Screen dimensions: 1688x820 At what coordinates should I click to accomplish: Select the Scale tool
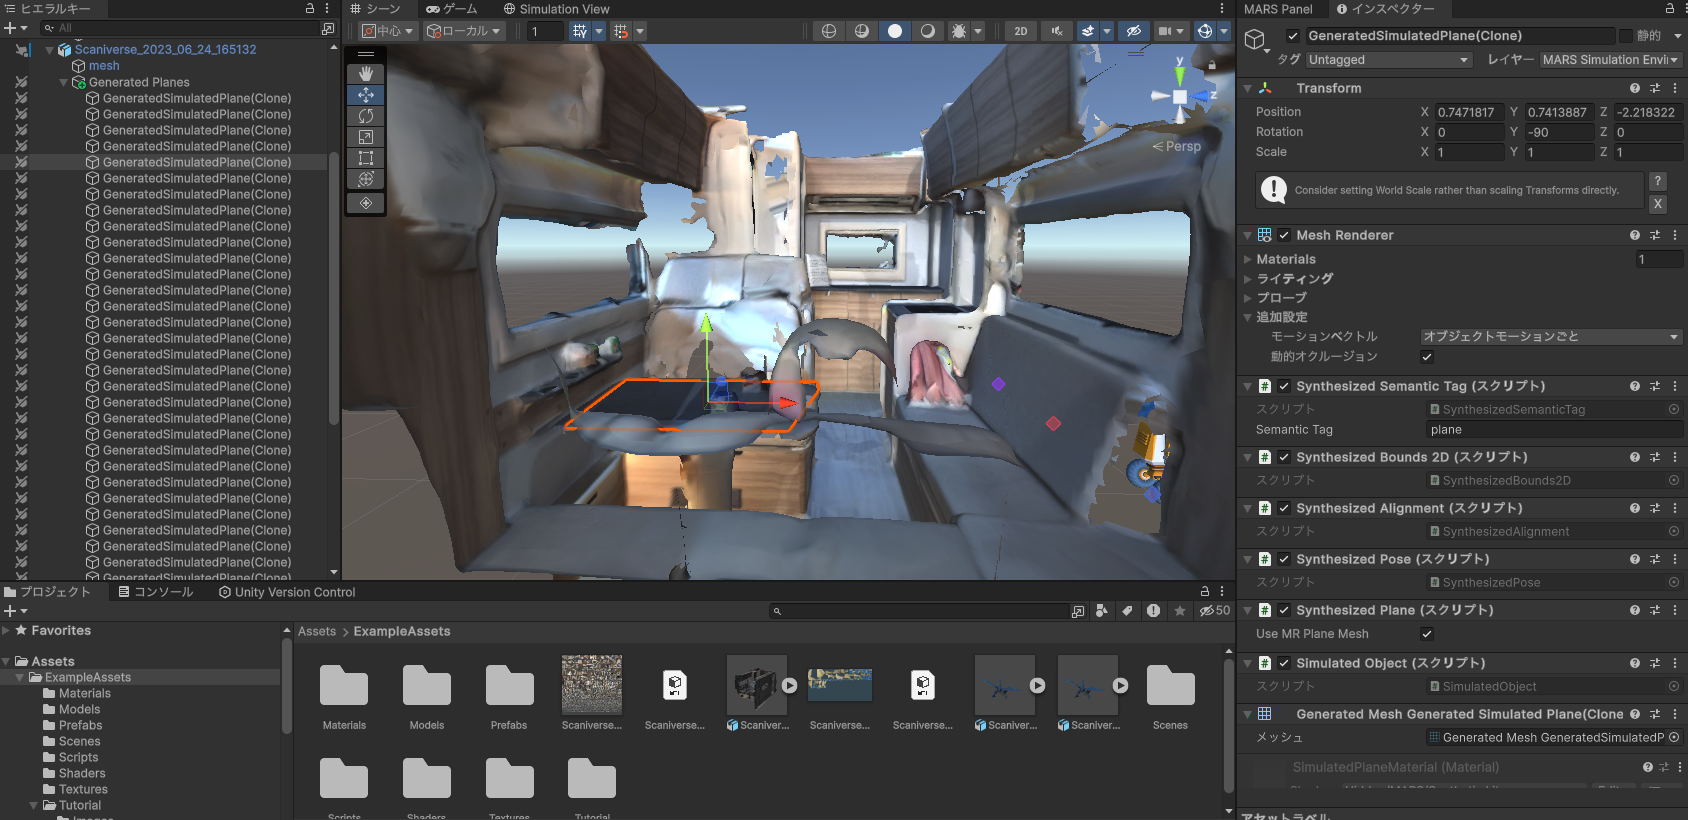coord(366,137)
